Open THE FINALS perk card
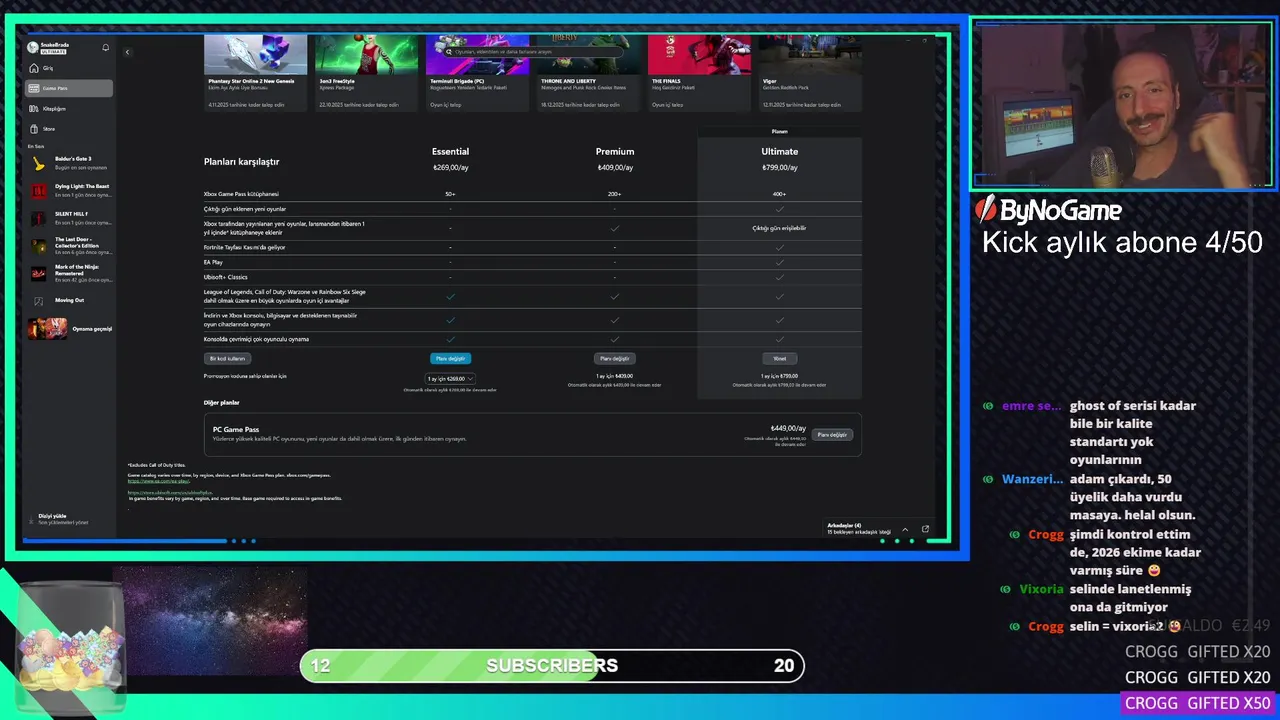Image resolution: width=1280 pixels, height=720 pixels. point(699,72)
